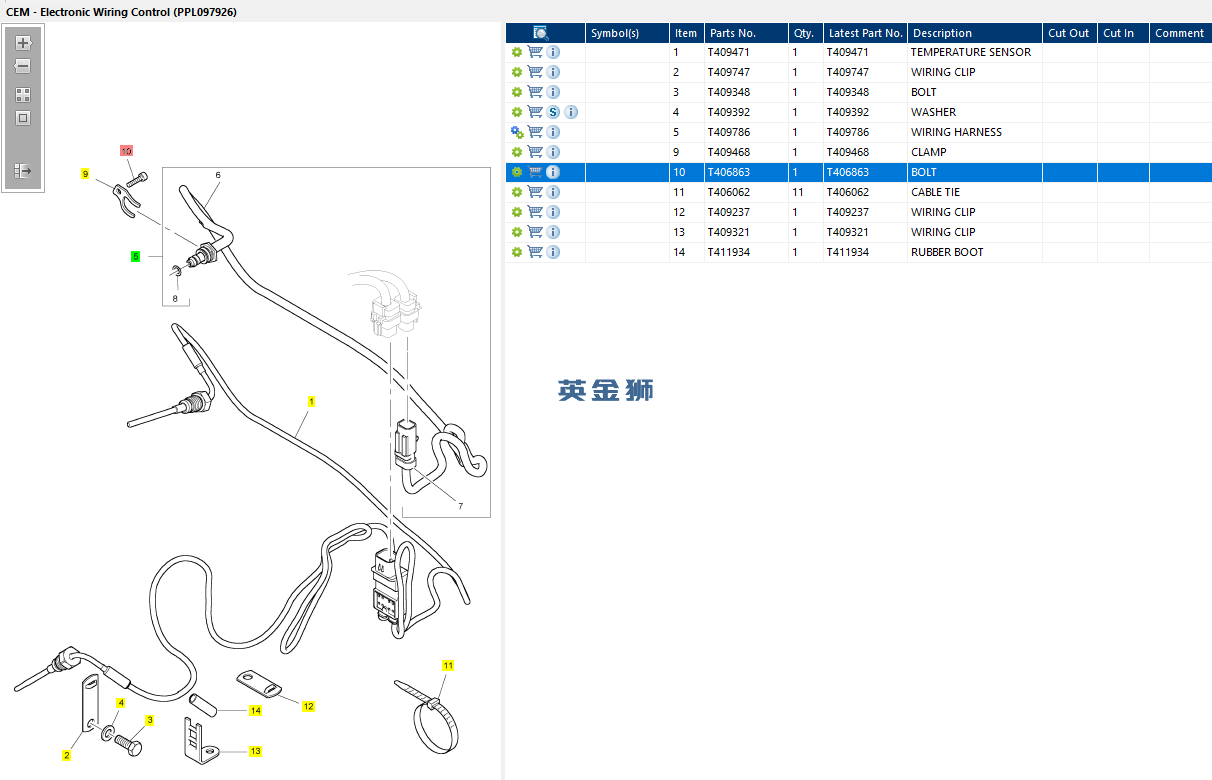Click gear icon for item 2 WIRING CLIP
The width and height of the screenshot is (1212, 780).
pos(517,72)
